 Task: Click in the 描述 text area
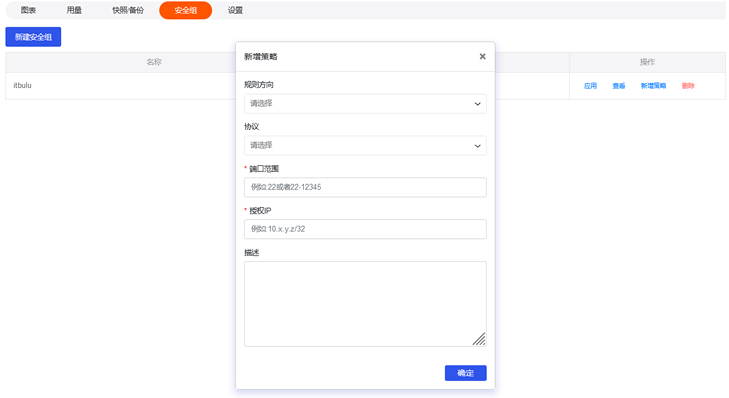click(365, 304)
